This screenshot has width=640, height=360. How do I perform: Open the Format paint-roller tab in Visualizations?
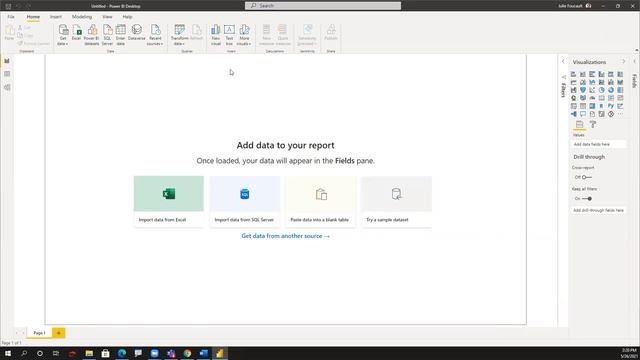593,125
